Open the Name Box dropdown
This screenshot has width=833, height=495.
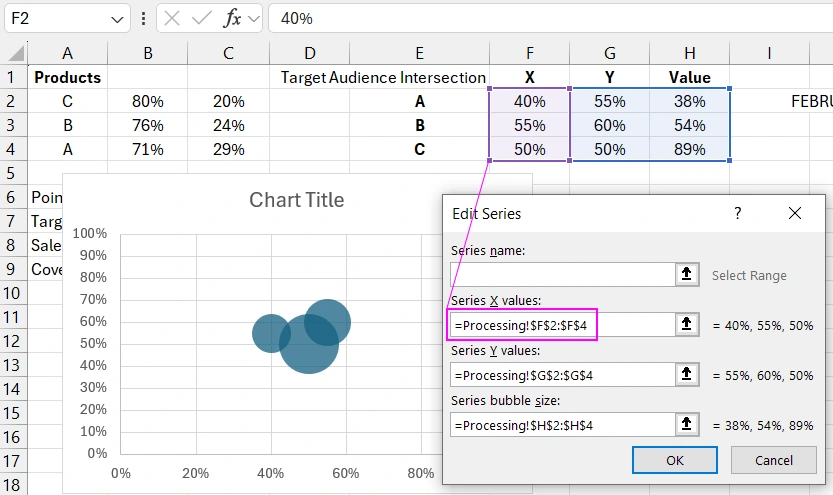pos(118,18)
